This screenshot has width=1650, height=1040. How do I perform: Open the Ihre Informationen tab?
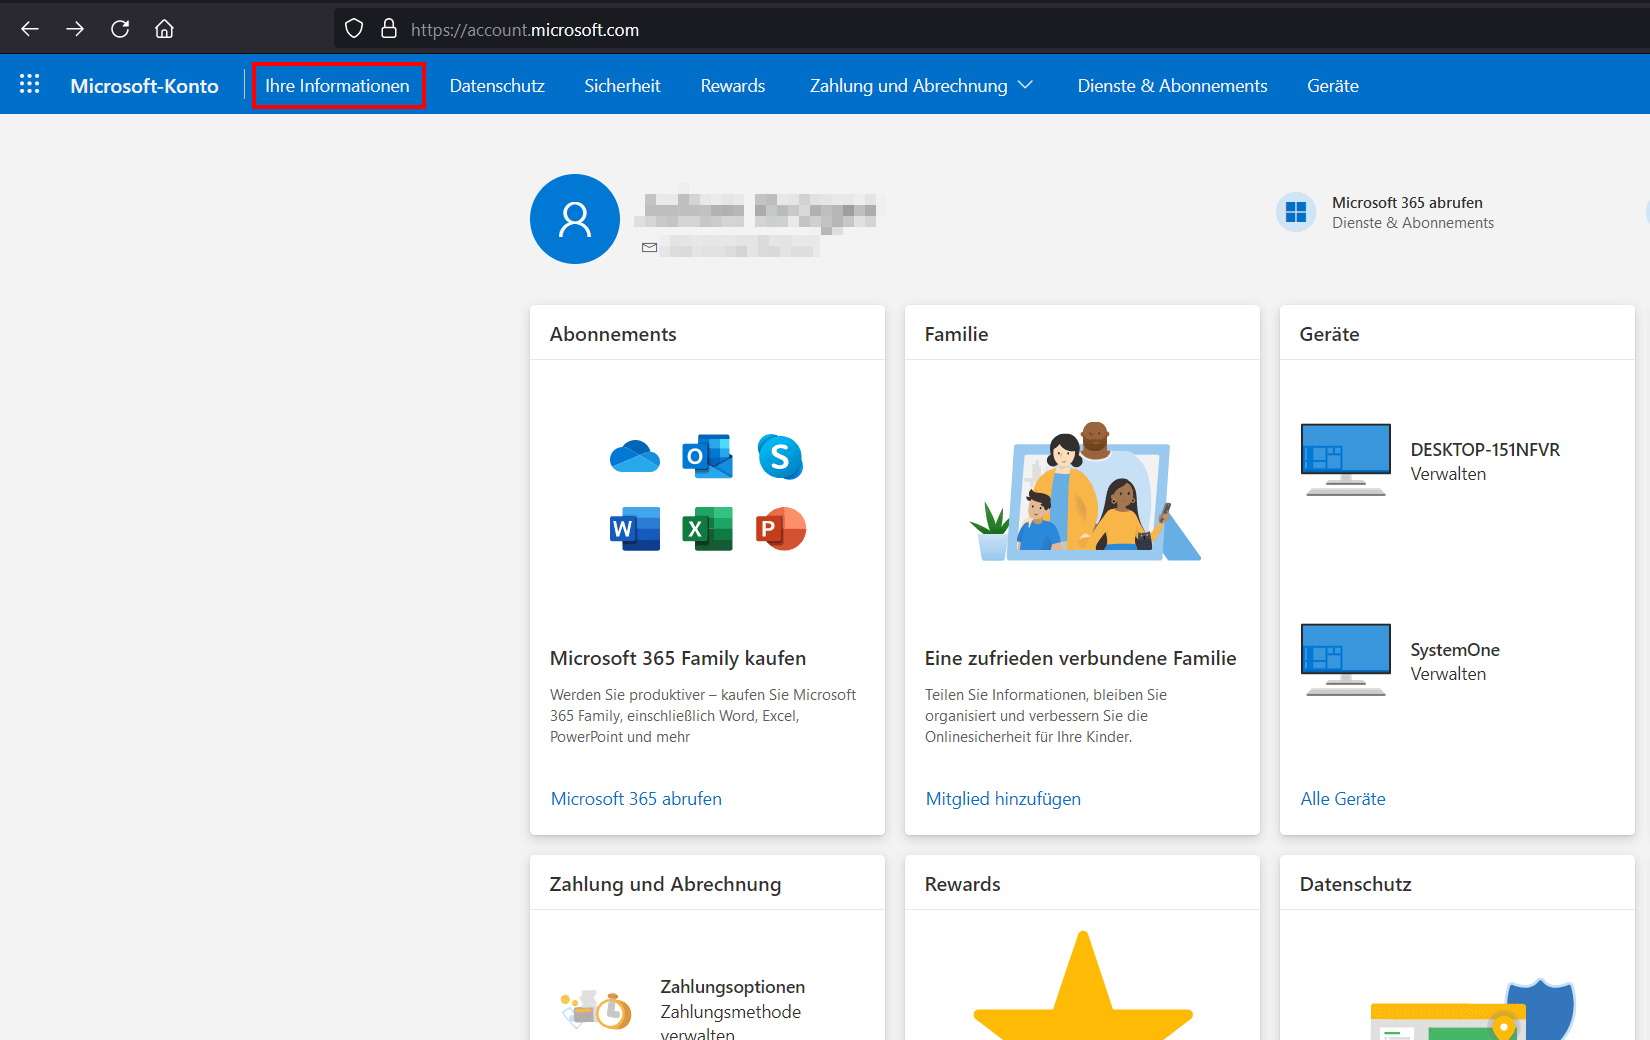pos(337,85)
